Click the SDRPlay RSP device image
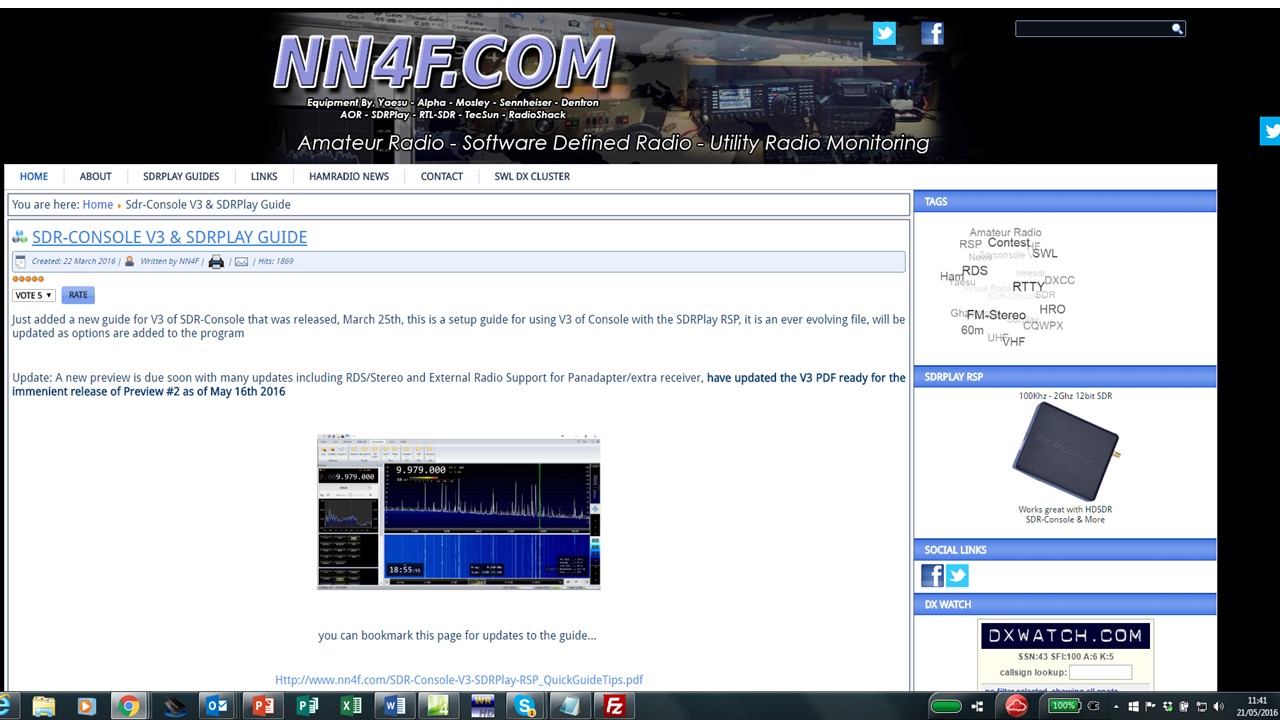Viewport: 1280px width, 720px height. tap(1065, 452)
